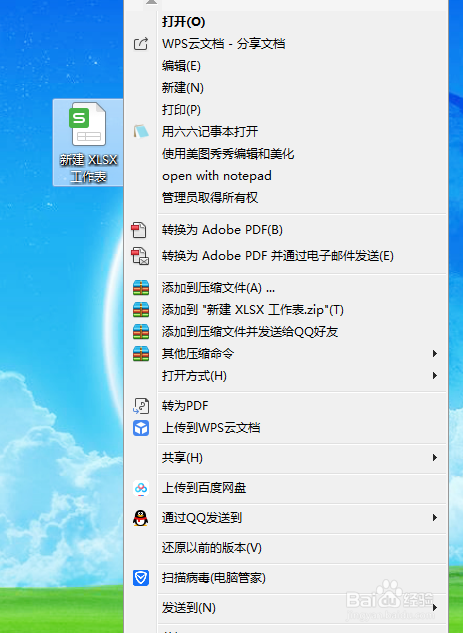Screen dimensions: 463x633
Task: Click archive icon beside 其他压缩命令
Action: point(141,354)
